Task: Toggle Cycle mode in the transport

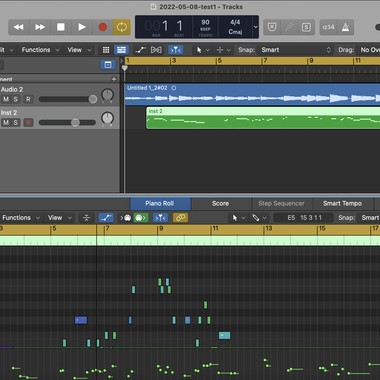Action: pyautogui.click(x=122, y=27)
